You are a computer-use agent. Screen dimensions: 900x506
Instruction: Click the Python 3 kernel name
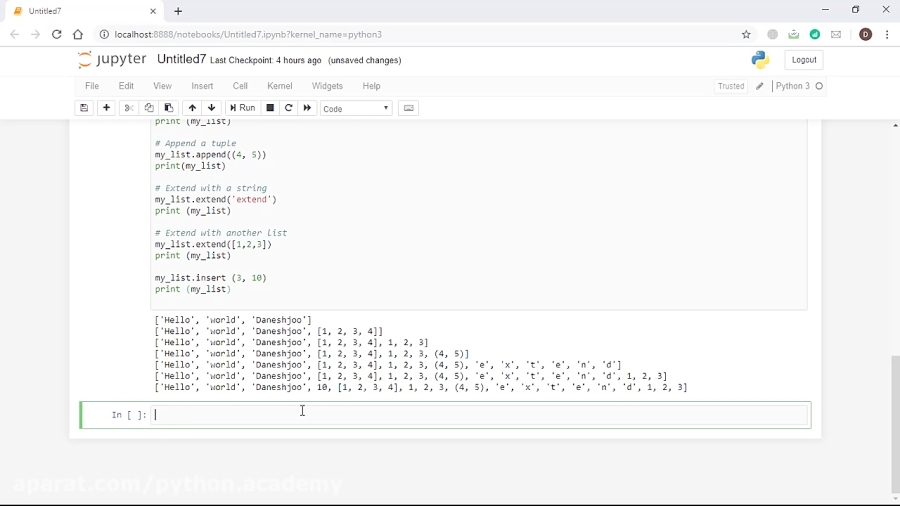coord(793,86)
